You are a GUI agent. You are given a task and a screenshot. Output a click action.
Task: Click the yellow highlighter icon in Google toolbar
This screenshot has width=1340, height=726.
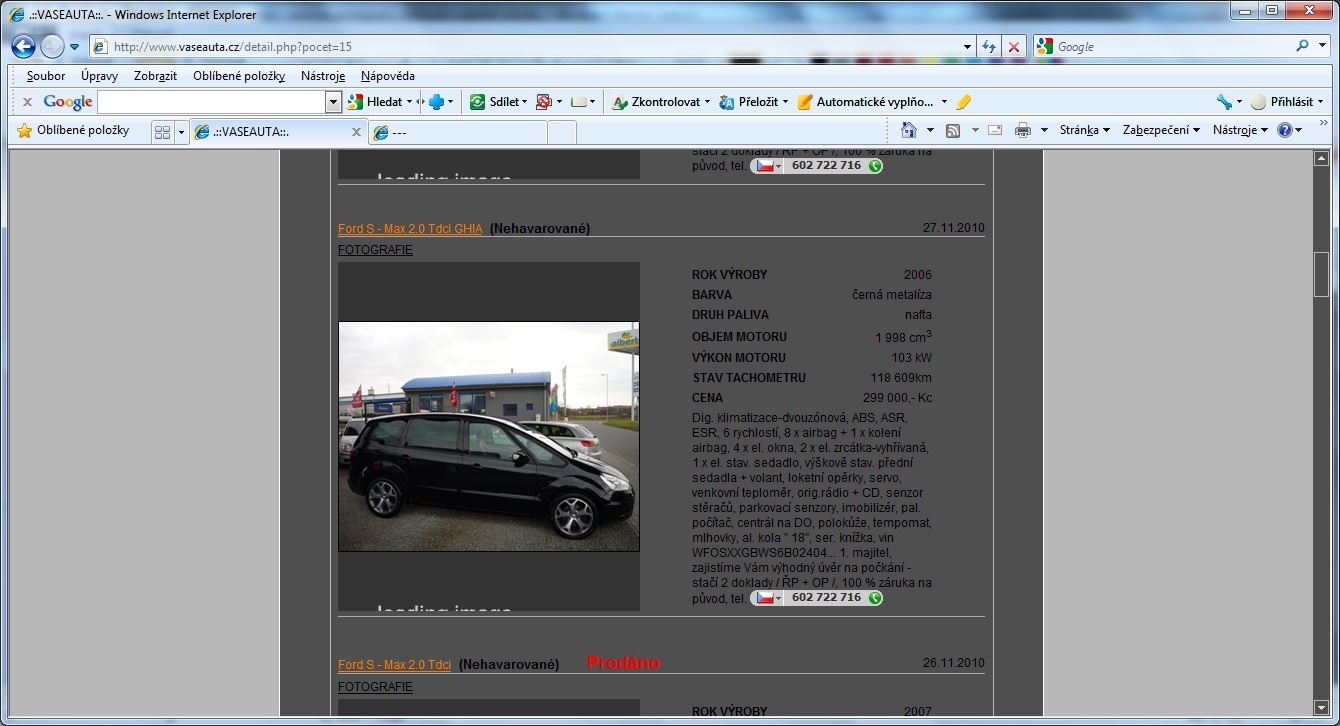pyautogui.click(x=963, y=102)
